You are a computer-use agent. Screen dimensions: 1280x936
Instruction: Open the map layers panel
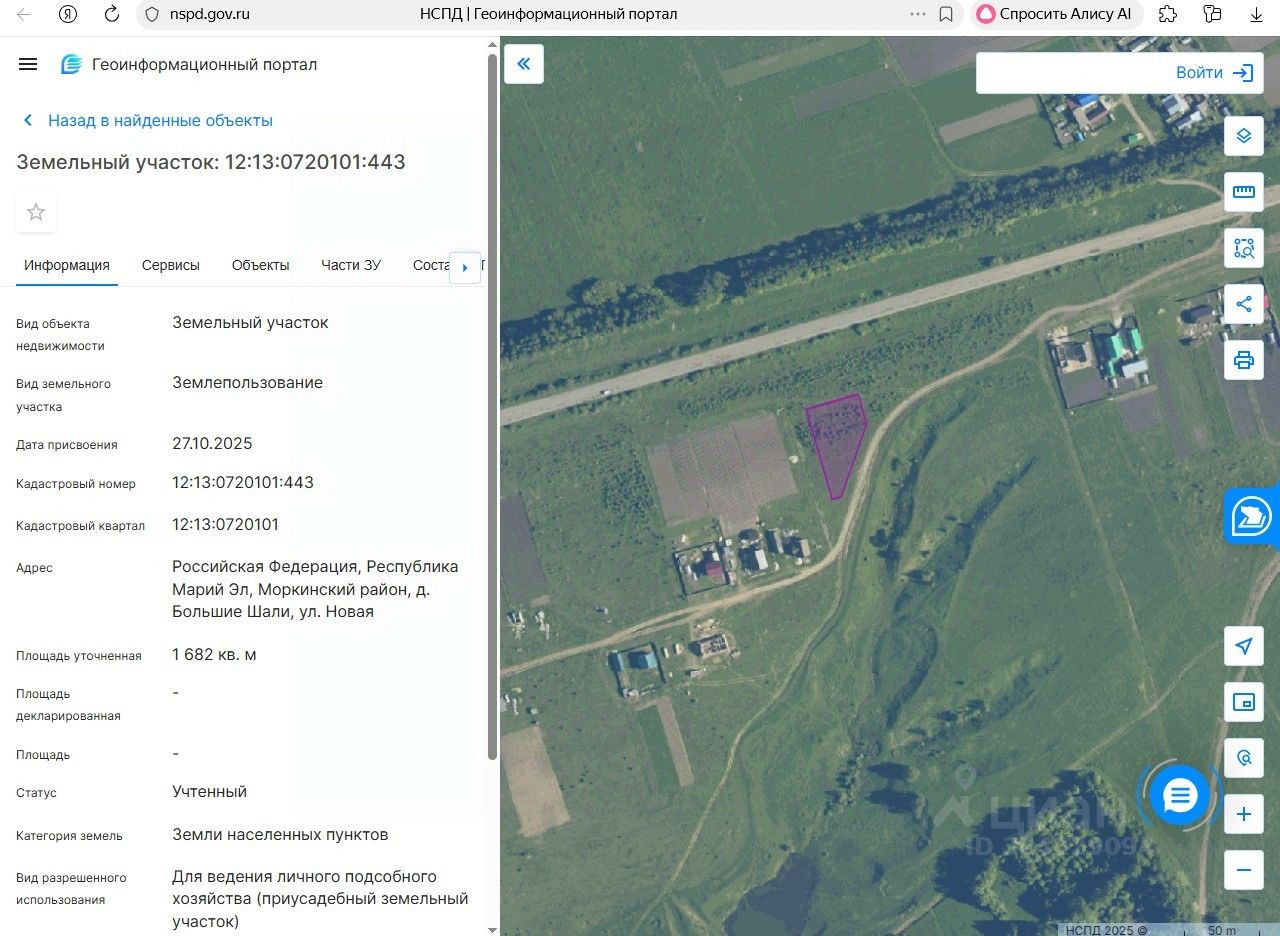1244,136
